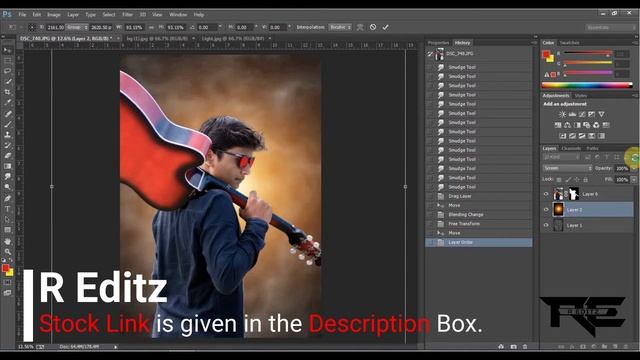Click the foreground color swatch in Color panel
Image resolution: width=640 pixels, height=360 pixels.
coord(546,54)
